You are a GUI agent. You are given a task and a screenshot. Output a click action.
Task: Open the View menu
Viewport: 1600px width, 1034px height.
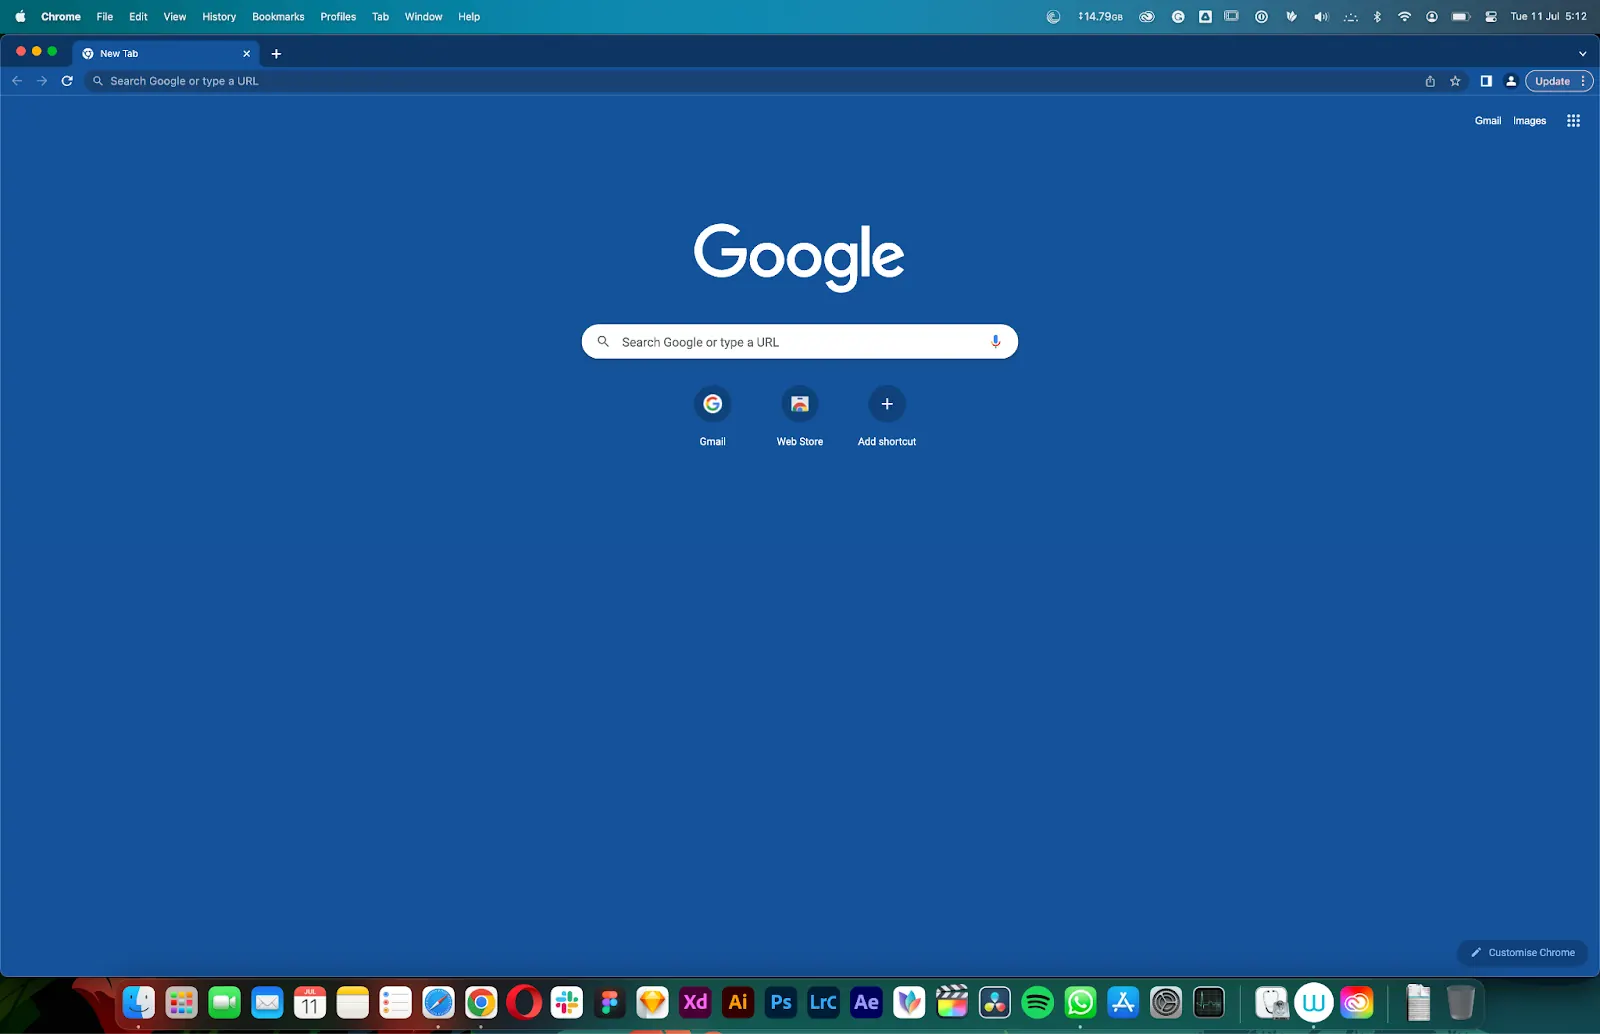(x=175, y=17)
